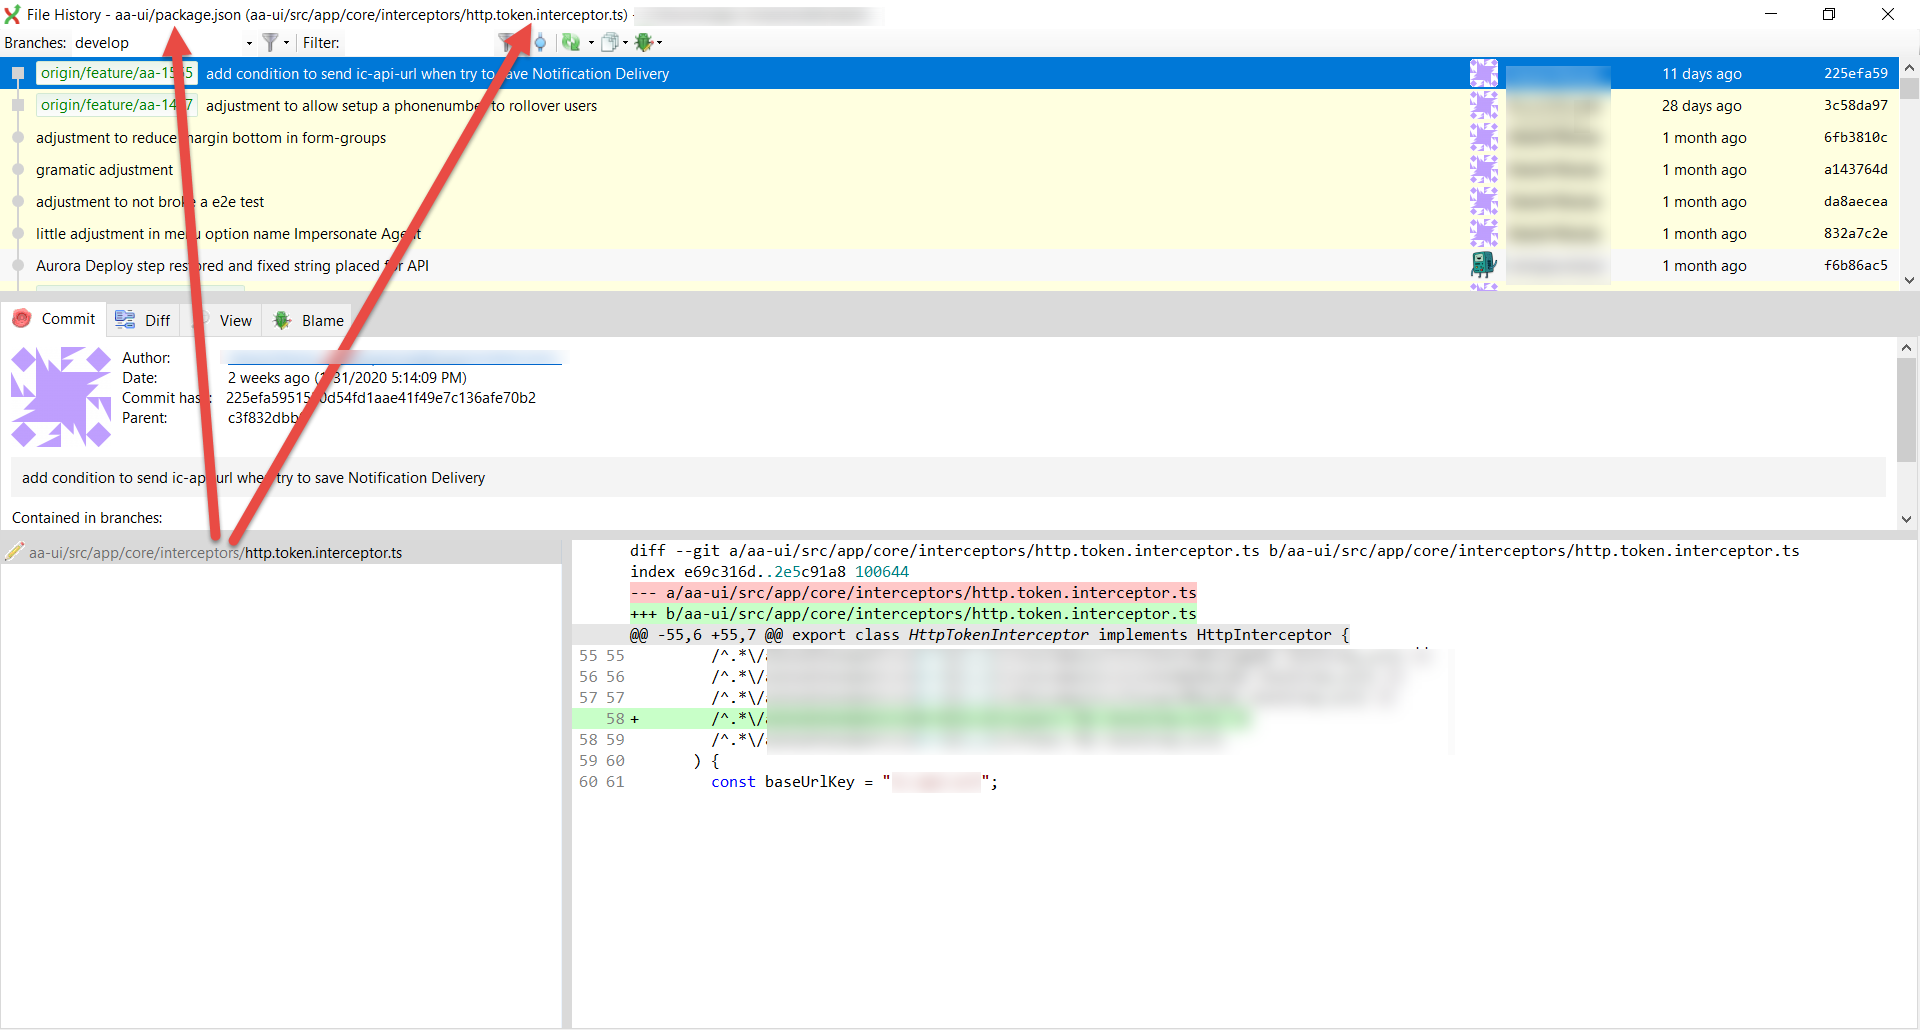Open the dropdown arrow beside the filter funnel
Viewport: 1920px width, 1030px height.
287,42
